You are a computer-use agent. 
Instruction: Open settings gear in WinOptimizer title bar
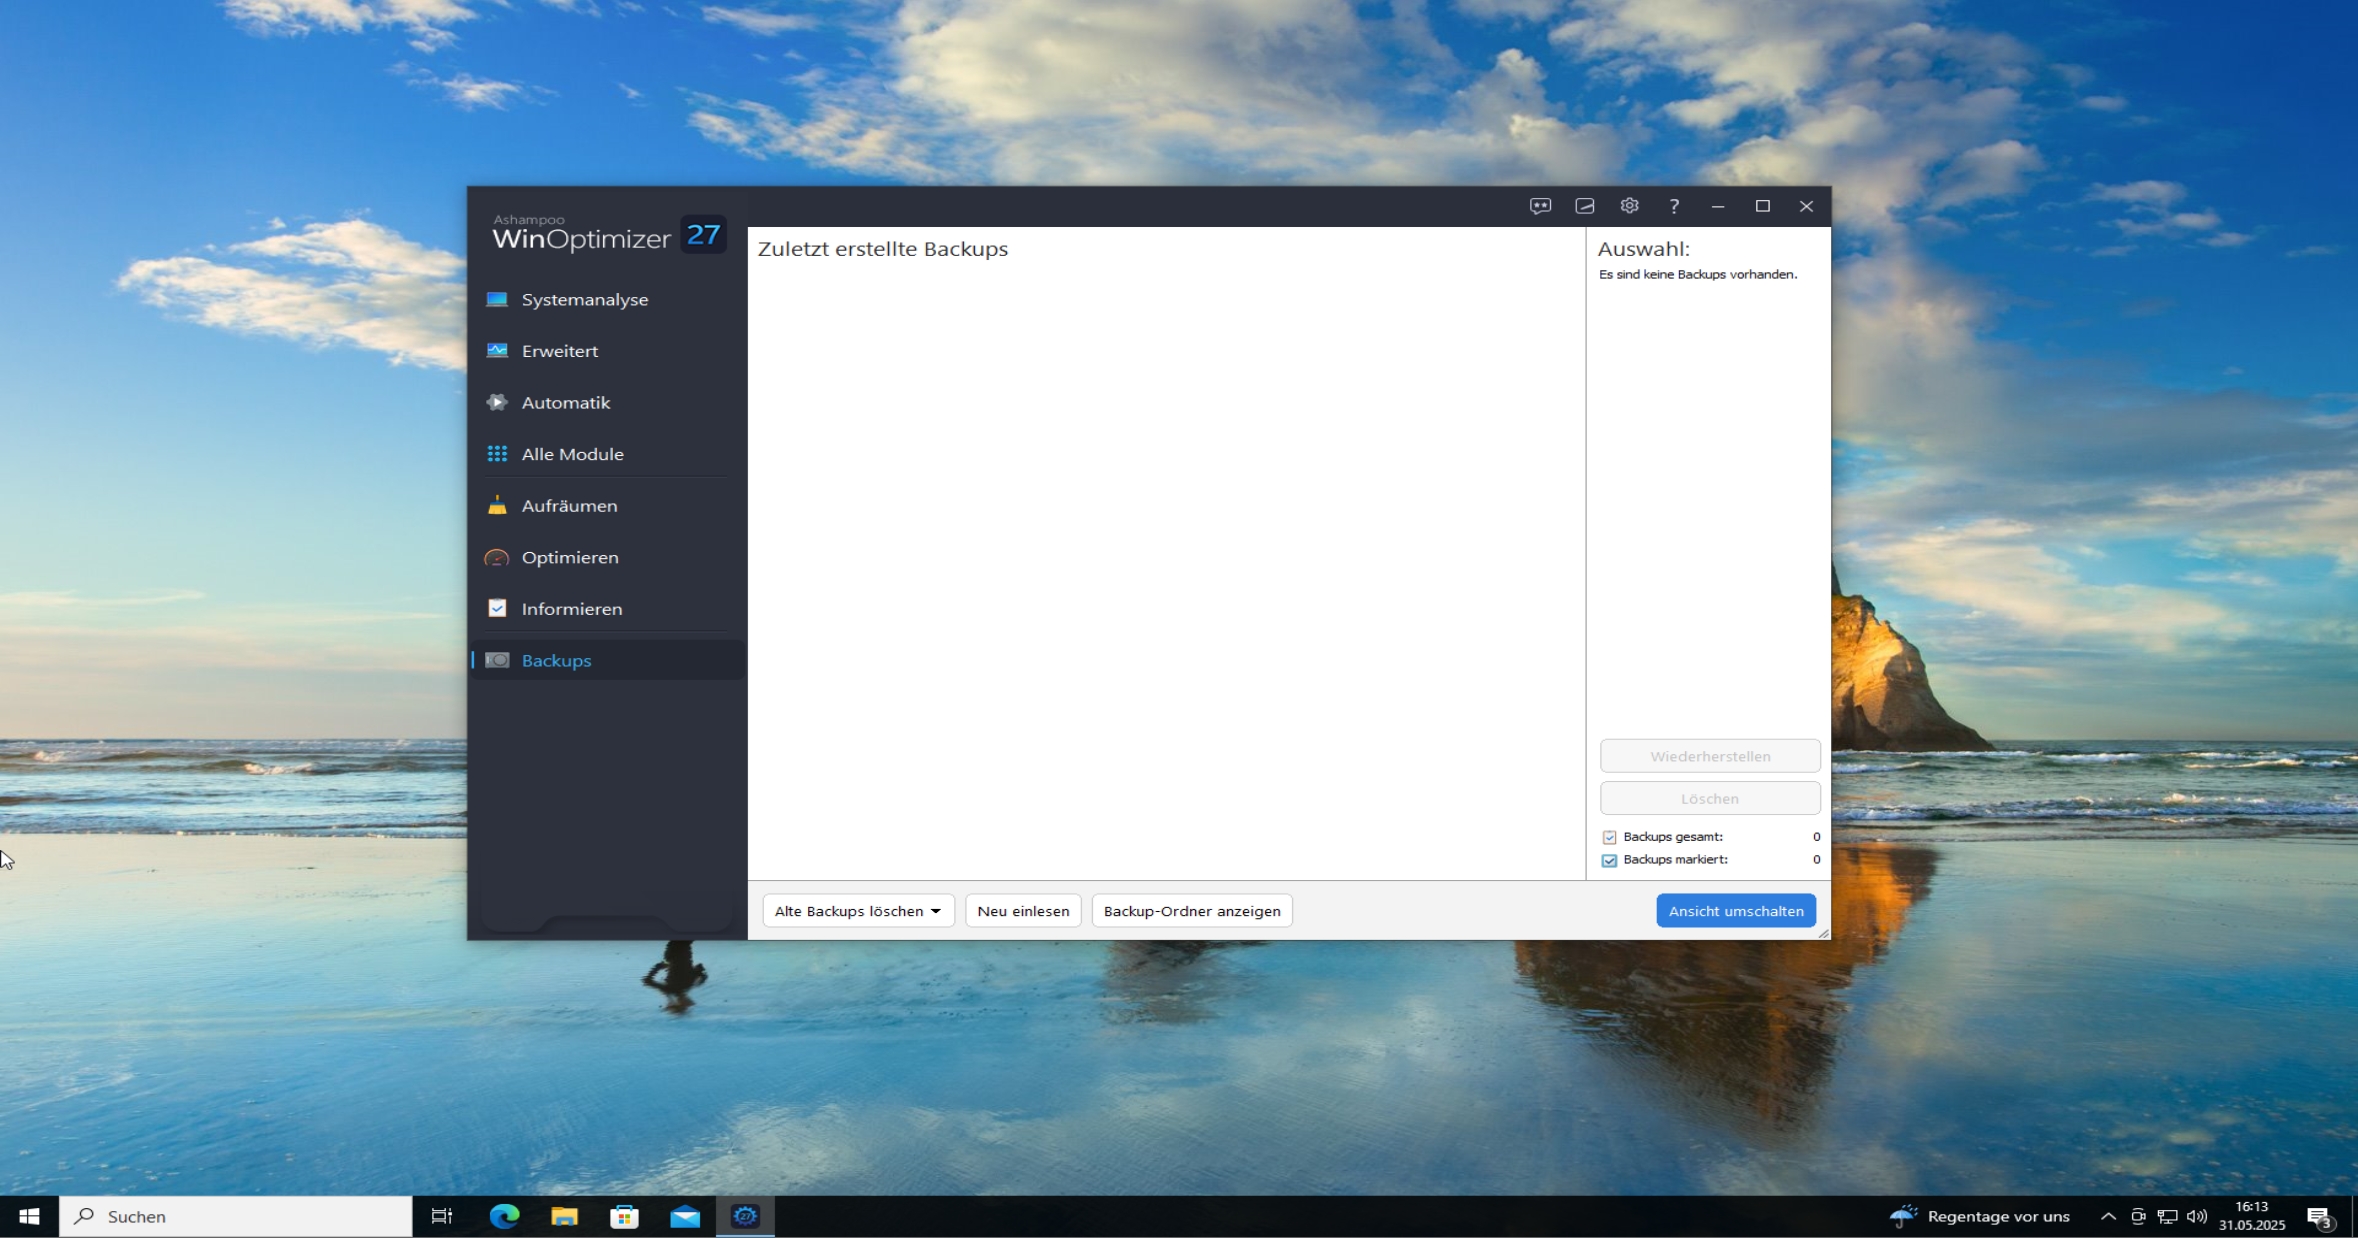[x=1629, y=206]
